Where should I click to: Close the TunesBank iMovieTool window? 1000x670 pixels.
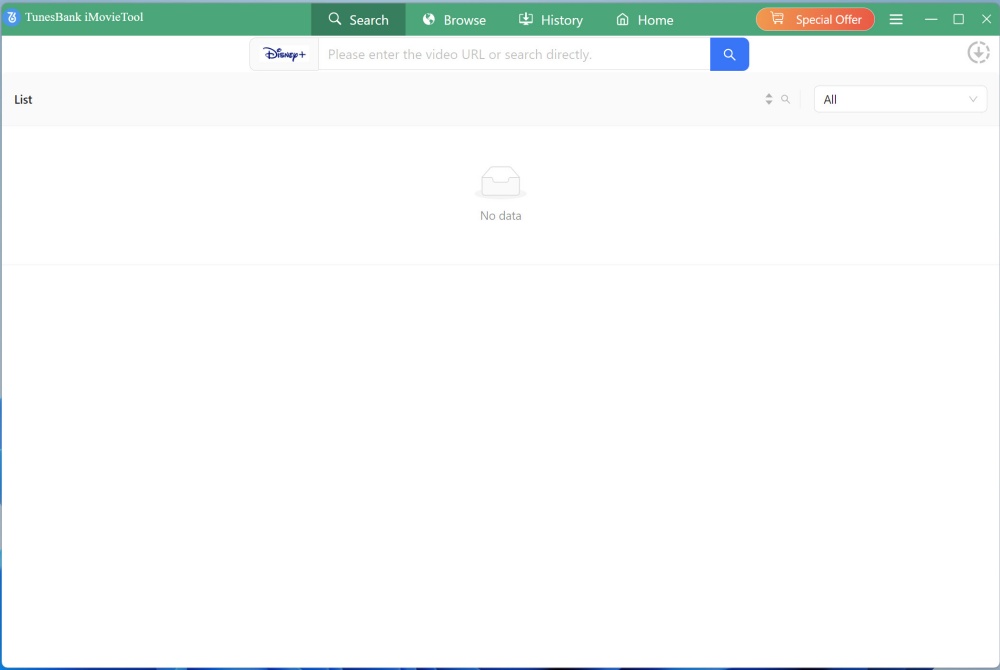pos(986,19)
